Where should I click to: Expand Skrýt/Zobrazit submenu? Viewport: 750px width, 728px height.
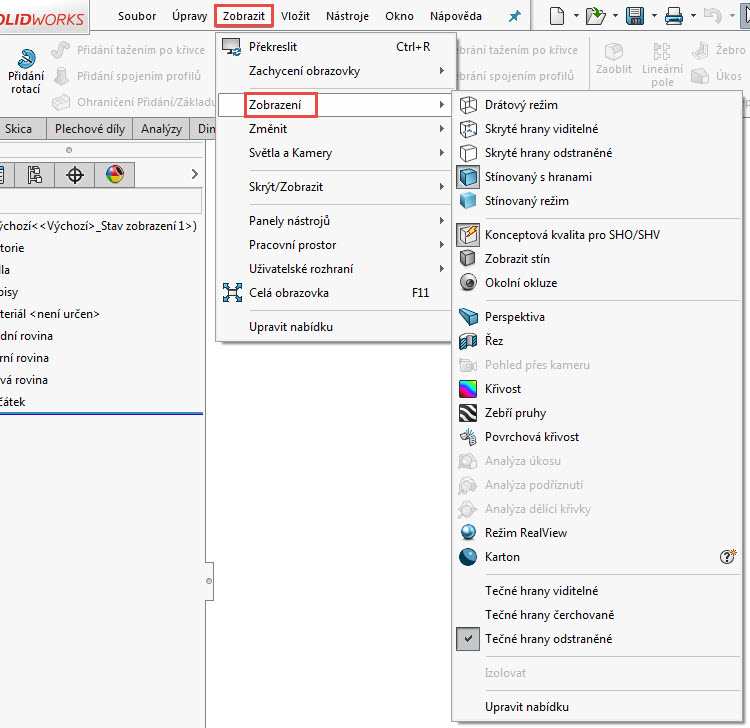pos(334,187)
